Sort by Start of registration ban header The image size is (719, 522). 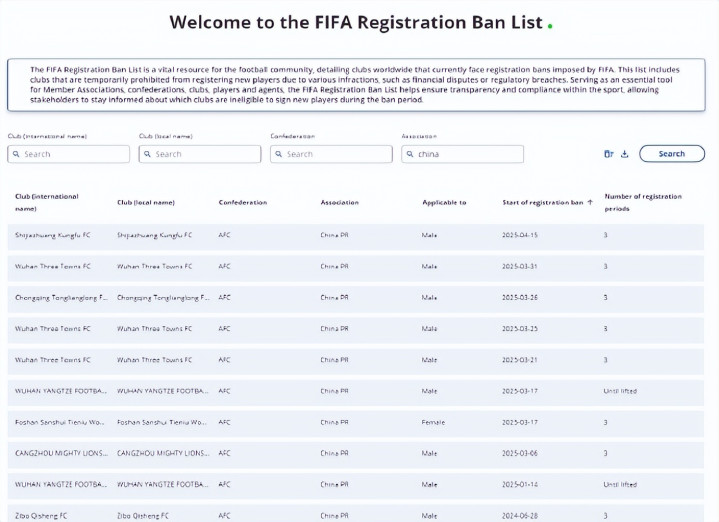[542, 202]
